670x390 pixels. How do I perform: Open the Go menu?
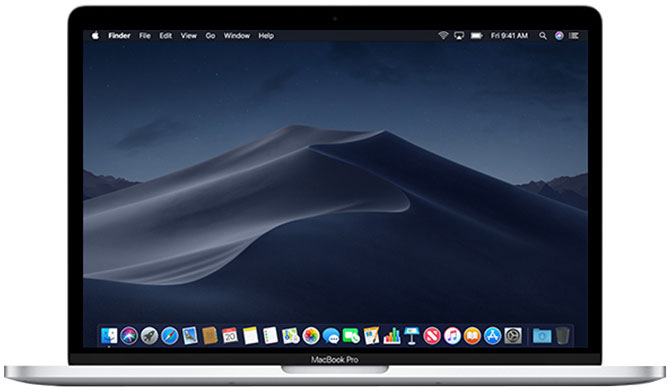[210, 36]
